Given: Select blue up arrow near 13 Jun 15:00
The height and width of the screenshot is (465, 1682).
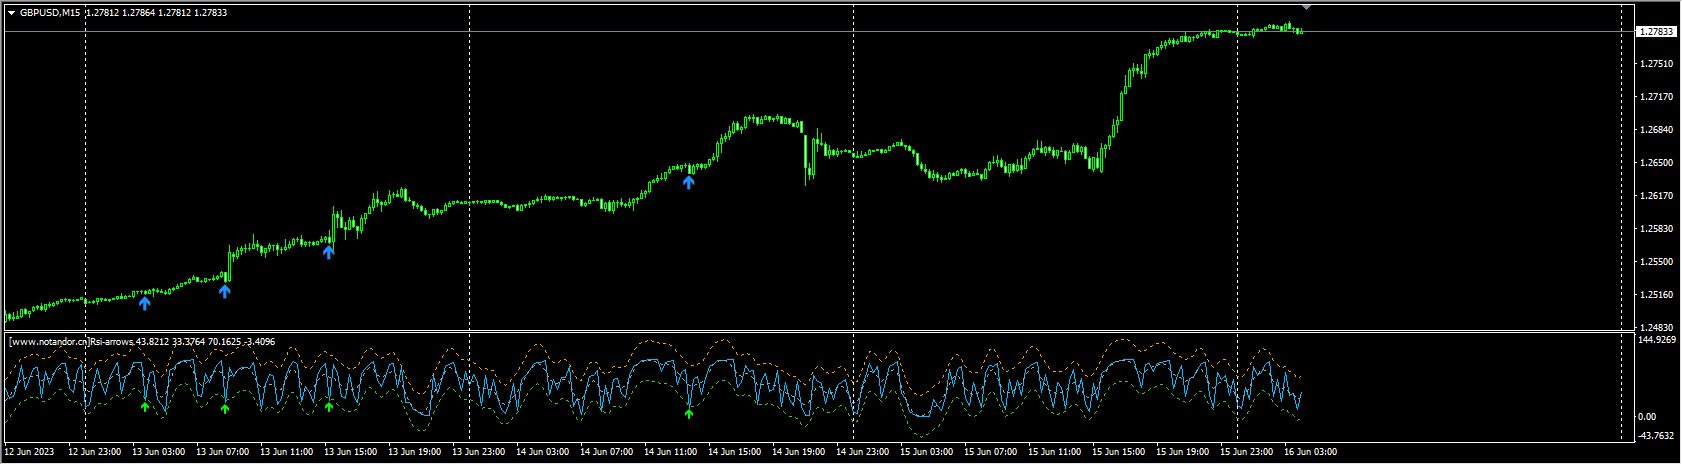Looking at the screenshot, I should coord(329,252).
